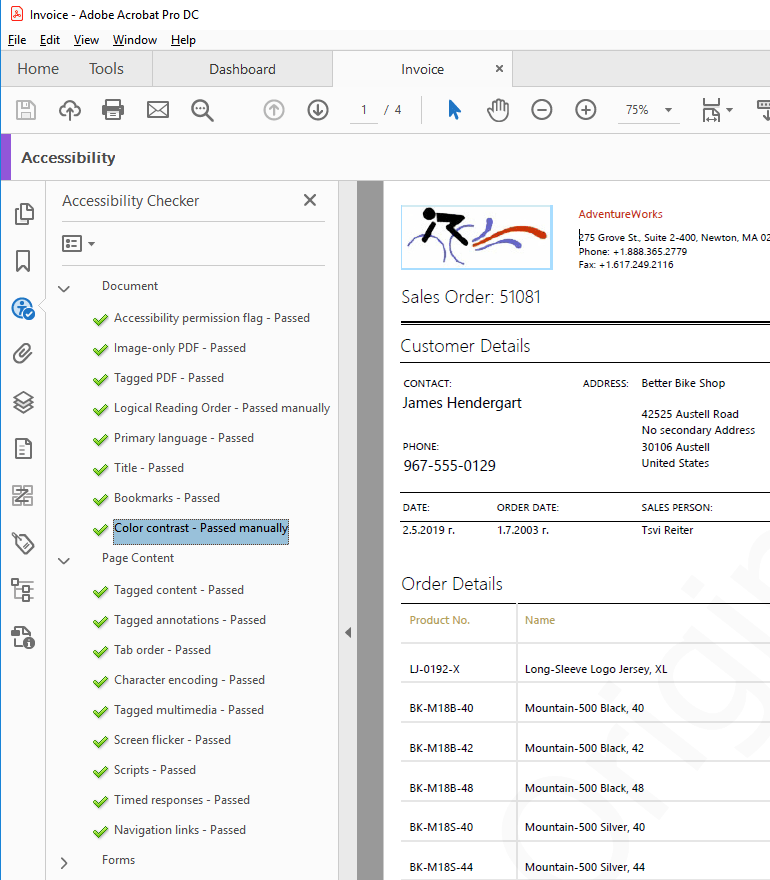770x880 pixels.
Task: Collapse the Page Content tree section
Action: [64, 560]
